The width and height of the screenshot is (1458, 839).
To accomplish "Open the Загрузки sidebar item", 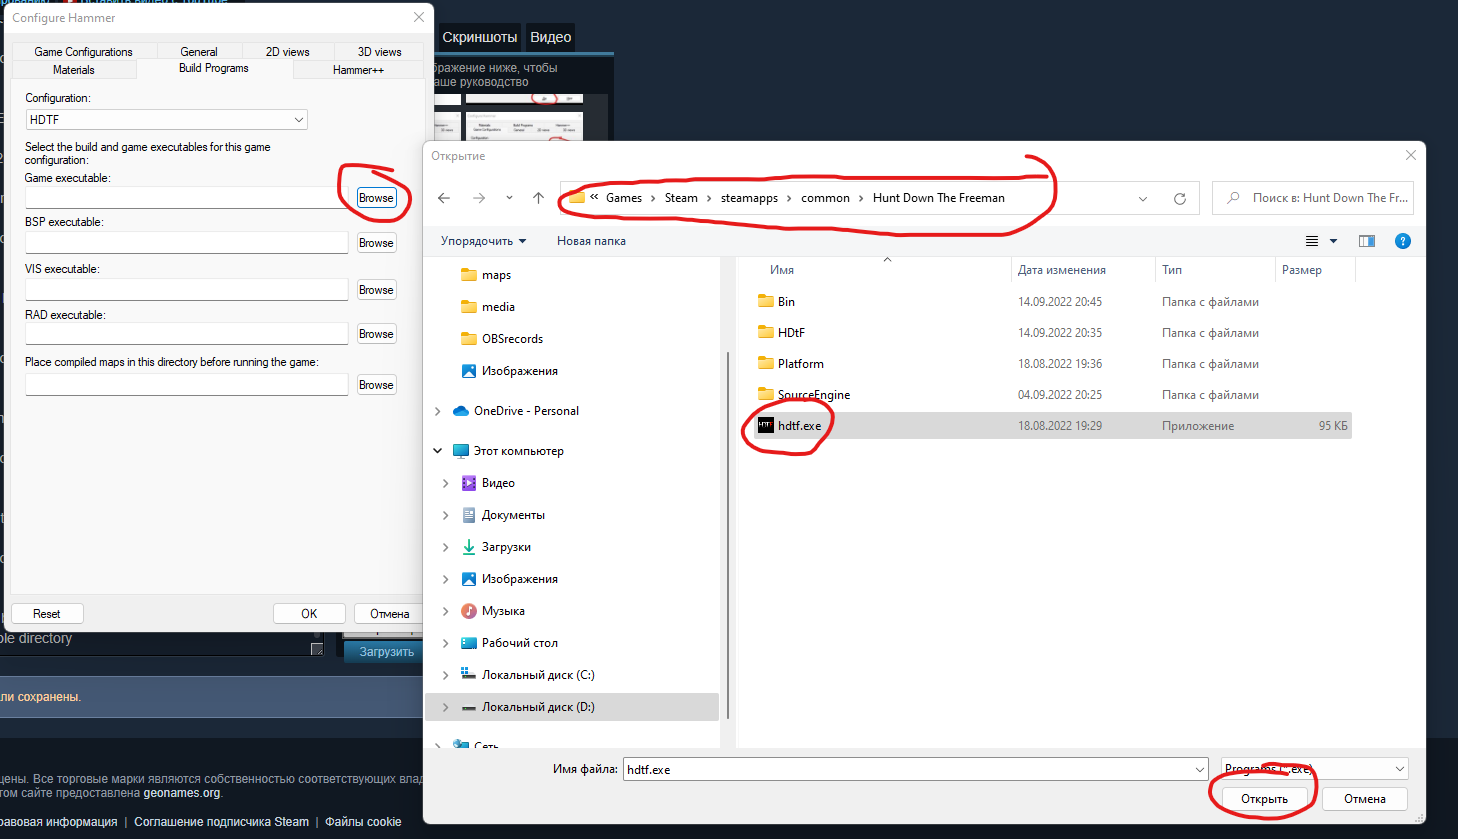I will (x=496, y=547).
